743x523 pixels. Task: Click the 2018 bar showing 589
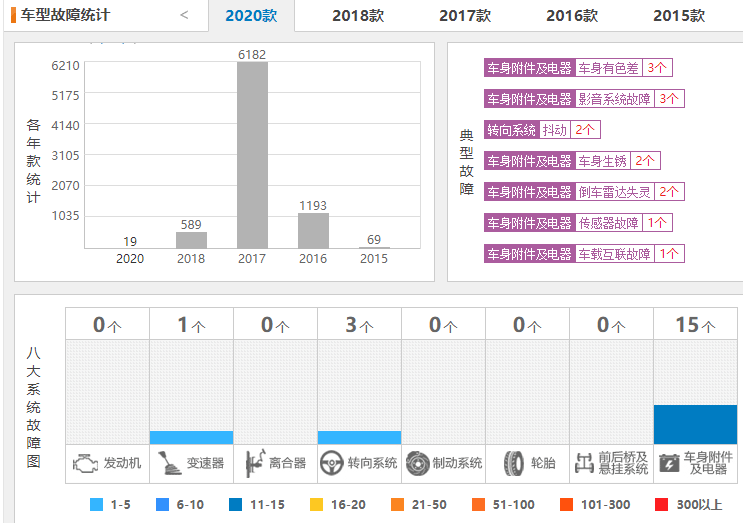click(191, 240)
